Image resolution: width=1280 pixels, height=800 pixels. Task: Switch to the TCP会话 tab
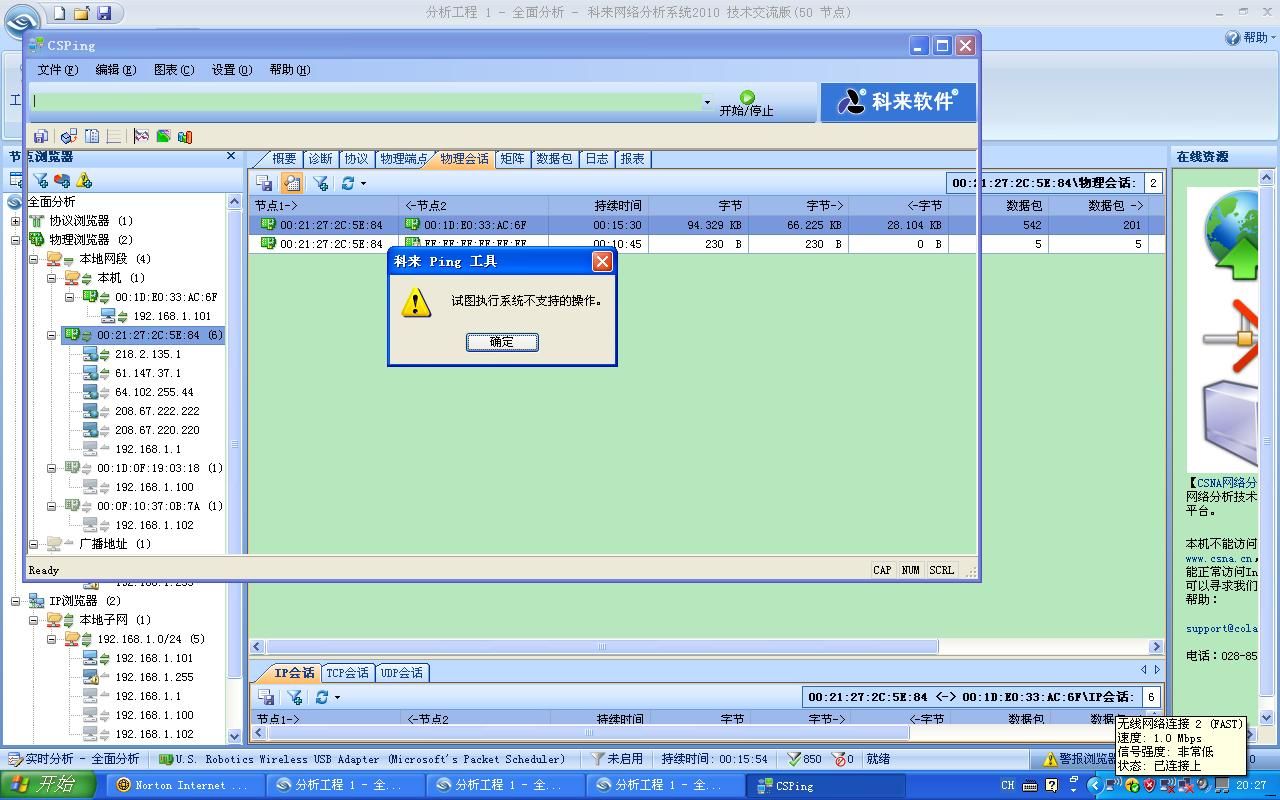pos(348,673)
